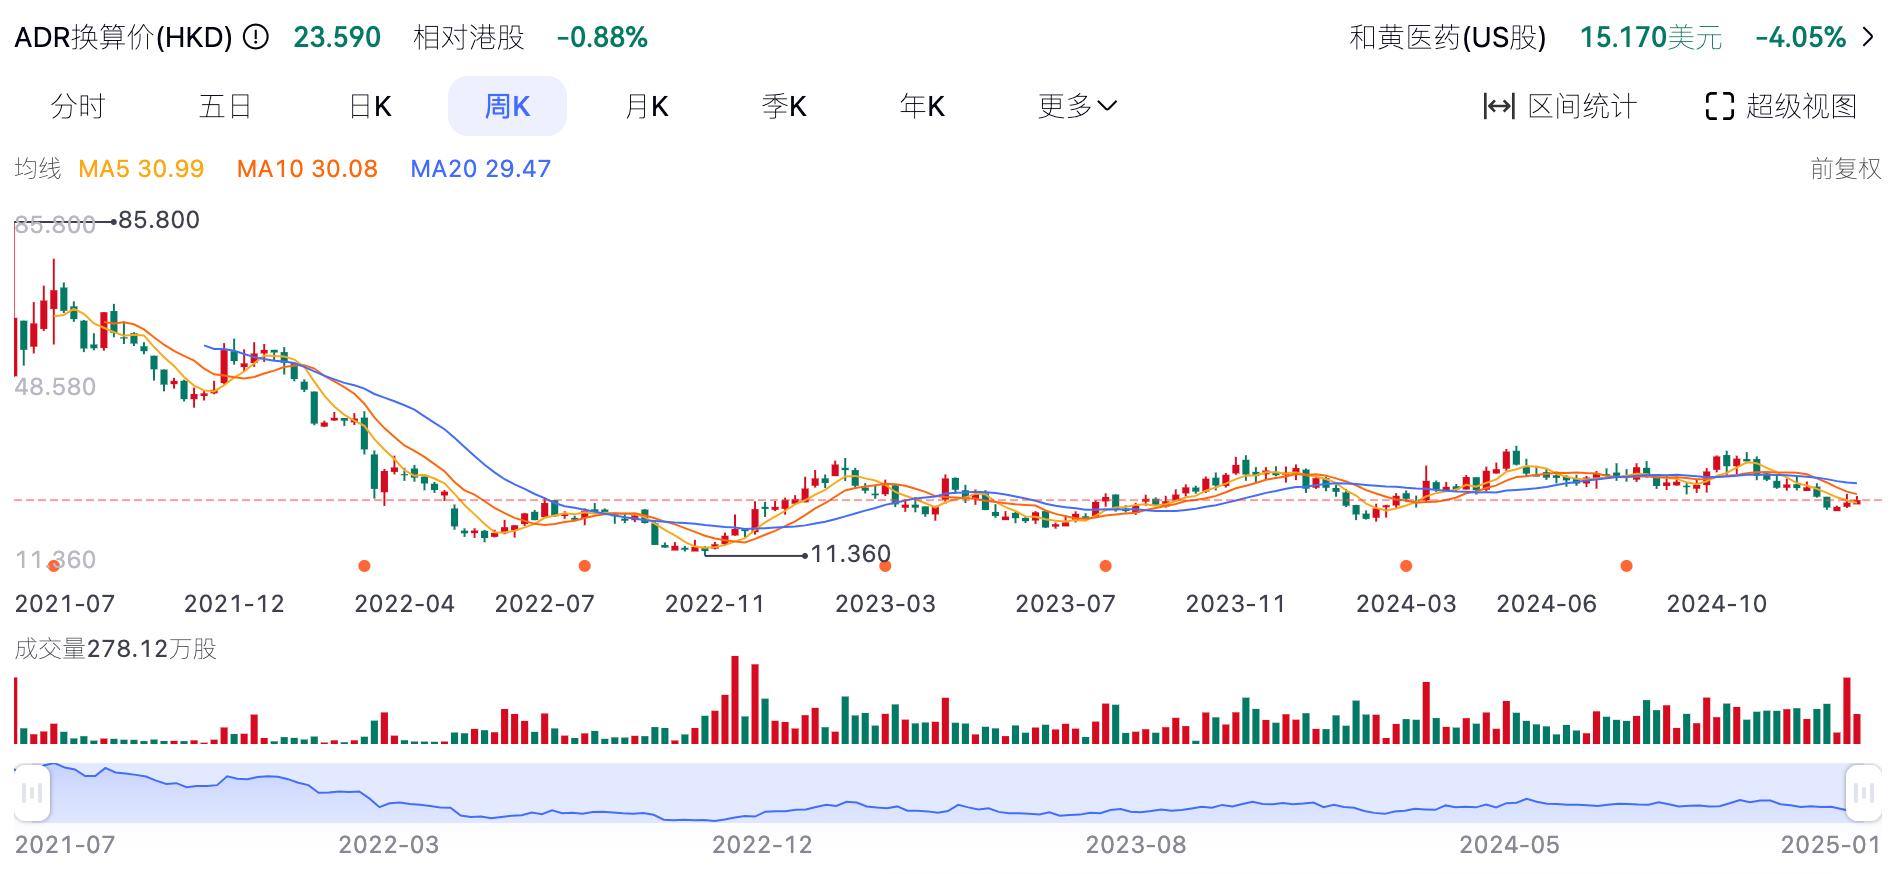Show the 年K yearly chart
This screenshot has width=1898, height=874.
tap(921, 106)
